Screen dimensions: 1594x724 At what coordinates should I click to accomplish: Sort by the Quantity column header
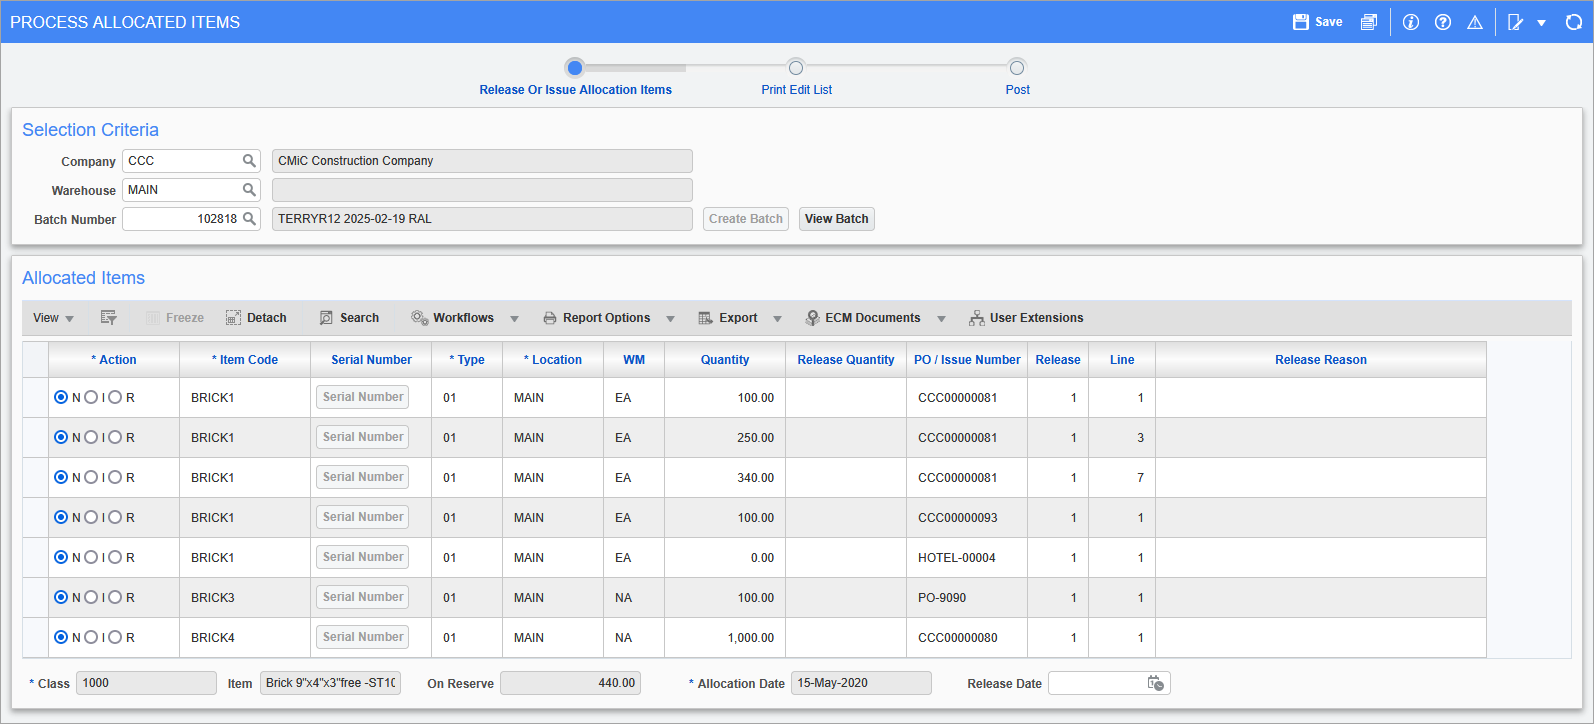tap(725, 360)
